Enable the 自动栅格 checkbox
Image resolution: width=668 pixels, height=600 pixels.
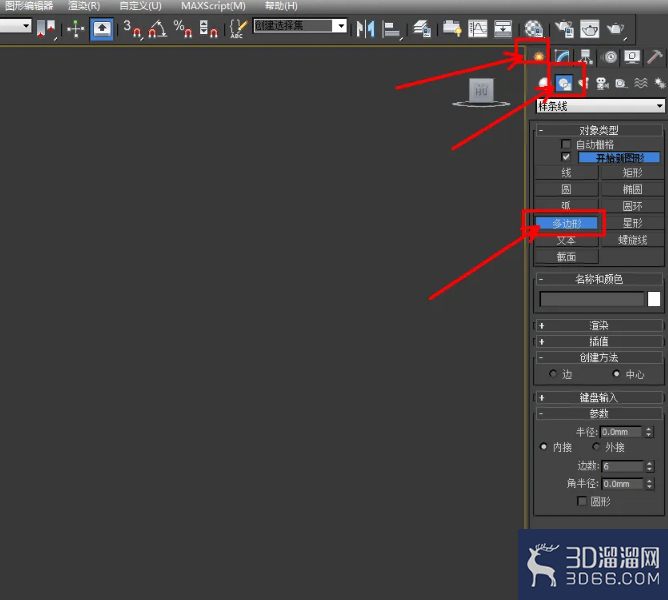pos(566,144)
